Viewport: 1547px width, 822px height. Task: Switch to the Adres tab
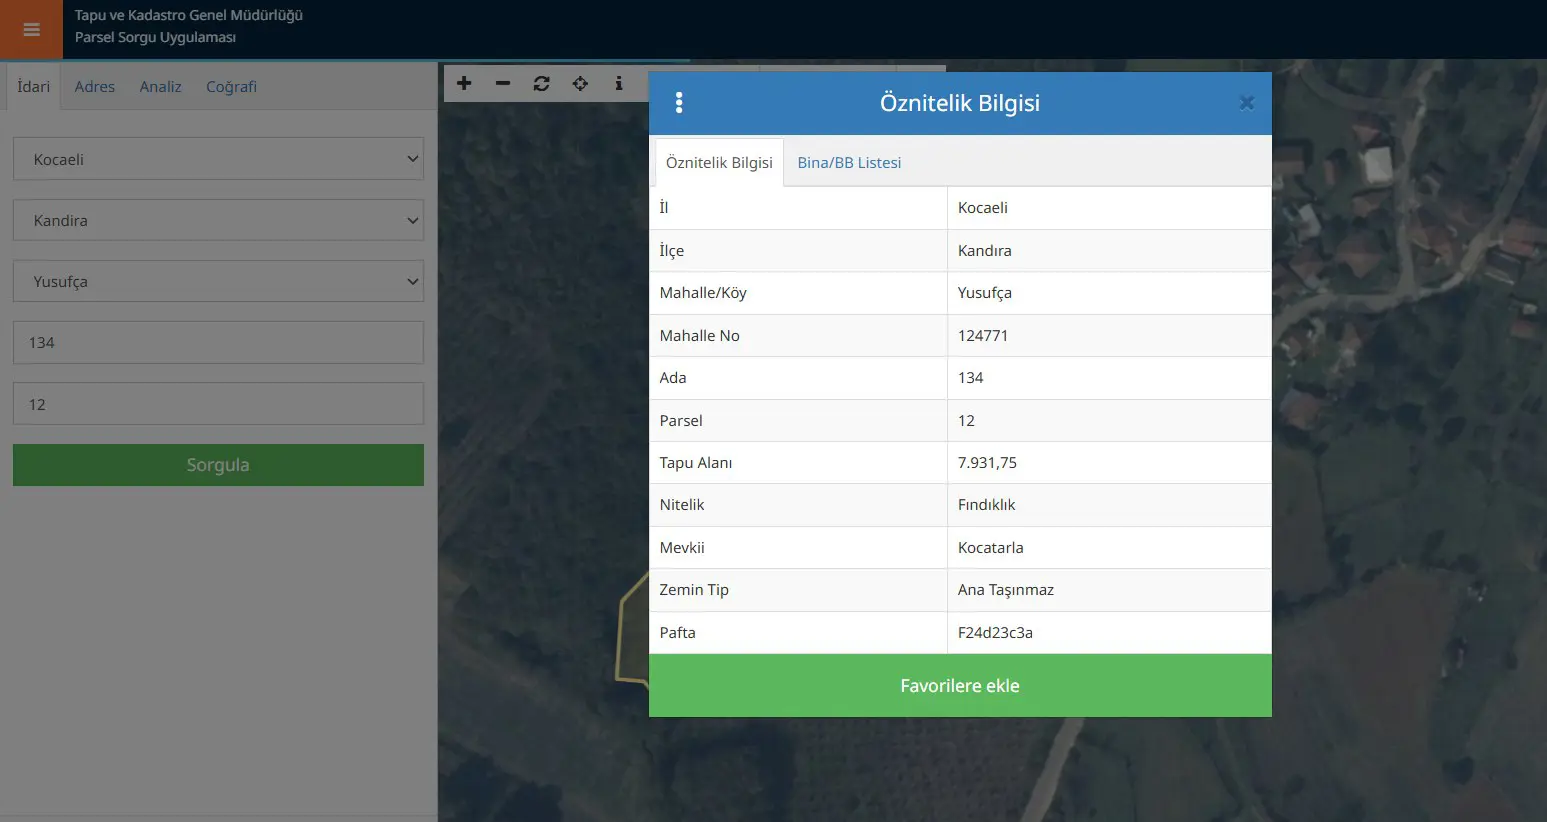pos(95,86)
